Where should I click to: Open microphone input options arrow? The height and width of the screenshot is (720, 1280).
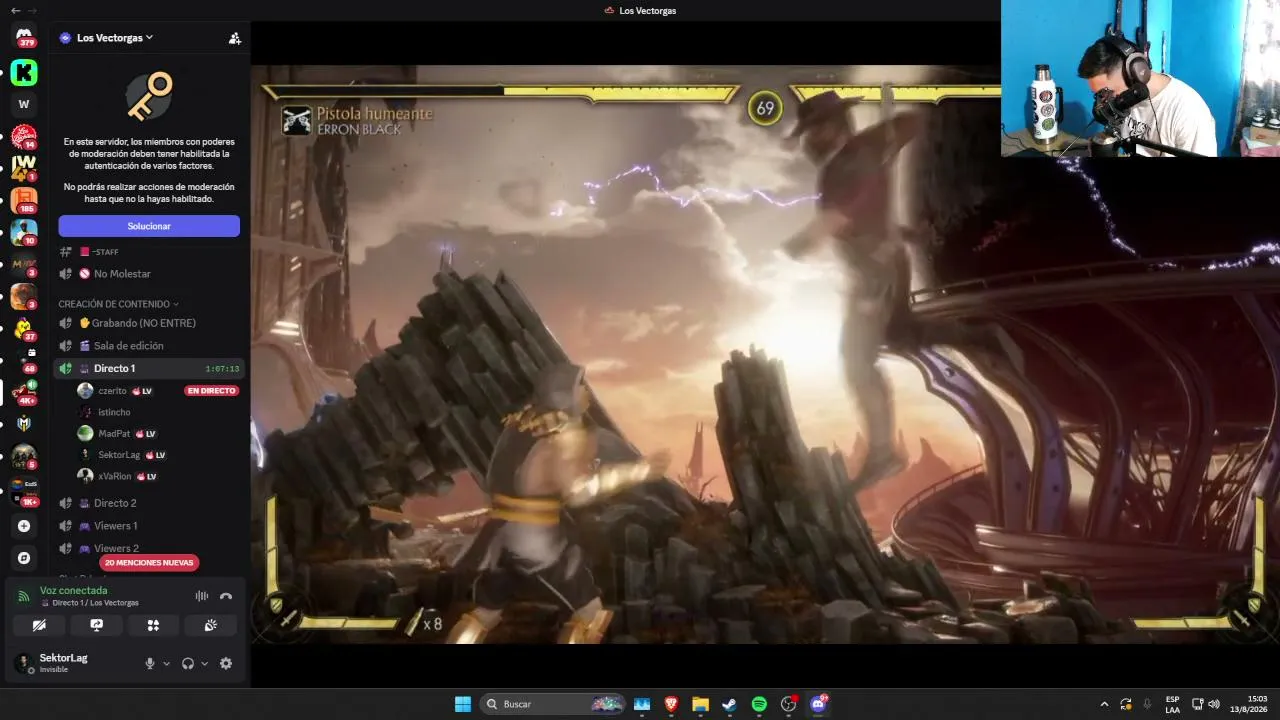pyautogui.click(x=166, y=663)
